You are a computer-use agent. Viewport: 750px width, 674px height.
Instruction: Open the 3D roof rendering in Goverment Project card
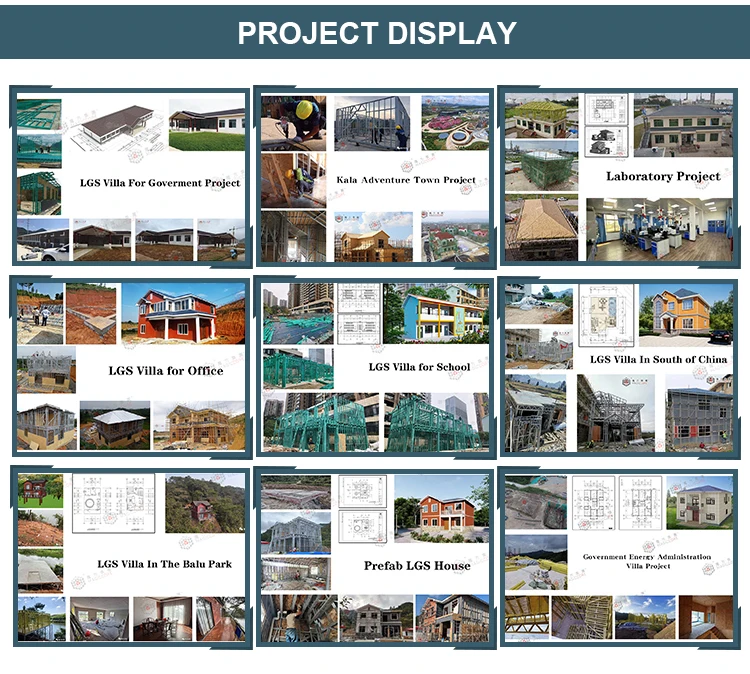[118, 126]
